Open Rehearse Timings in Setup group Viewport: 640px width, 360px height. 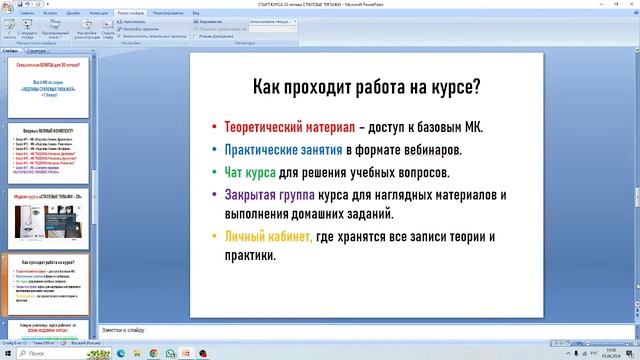138,29
